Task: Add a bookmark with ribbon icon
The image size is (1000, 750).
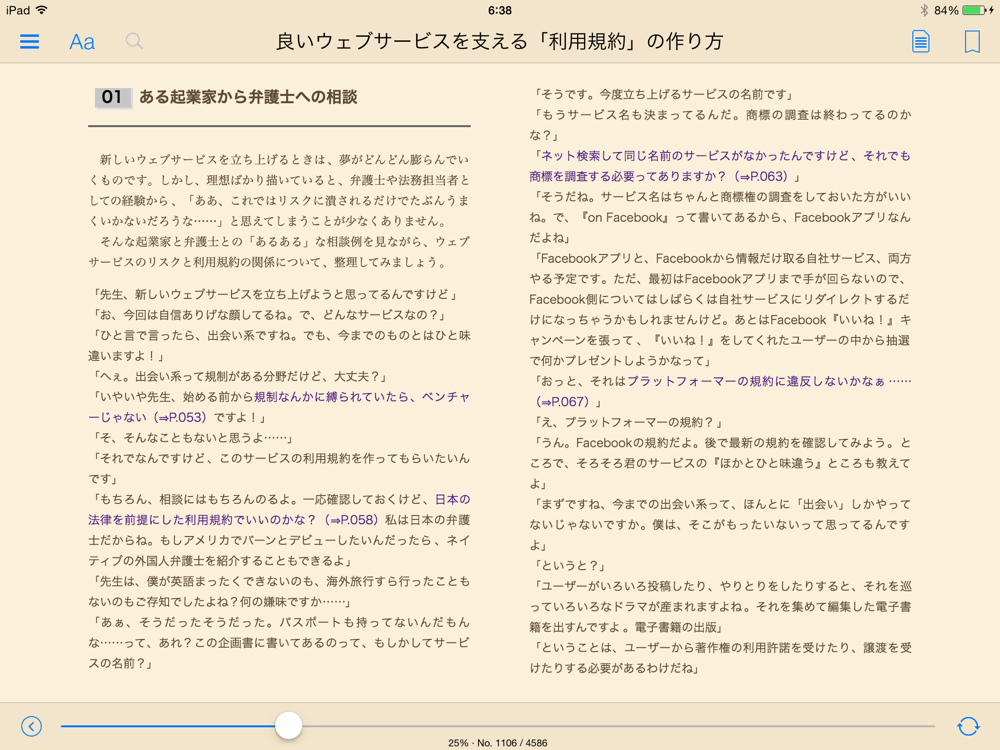Action: [972, 42]
